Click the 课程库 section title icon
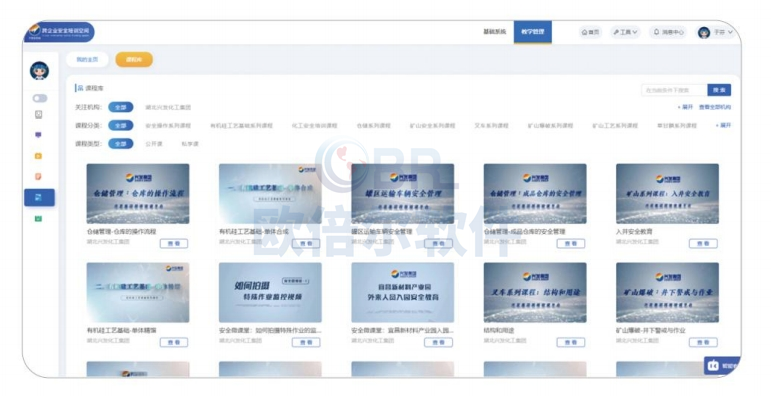Image resolution: width=771 pixels, height=396 pixels. 80,88
